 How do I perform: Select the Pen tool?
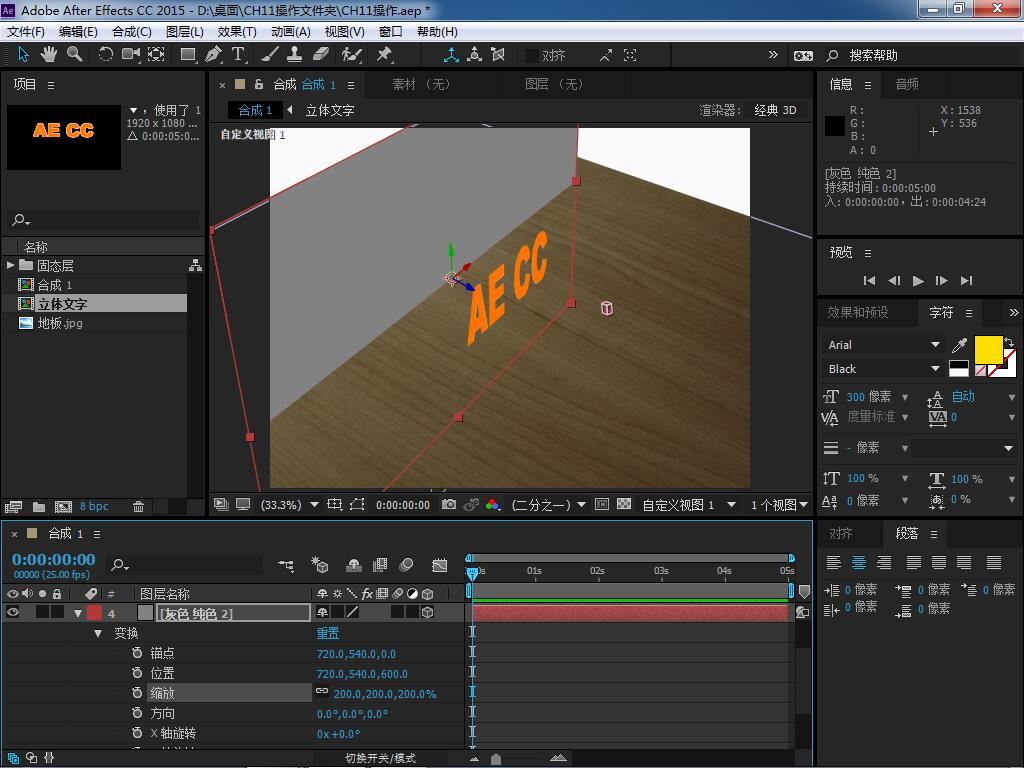point(213,55)
